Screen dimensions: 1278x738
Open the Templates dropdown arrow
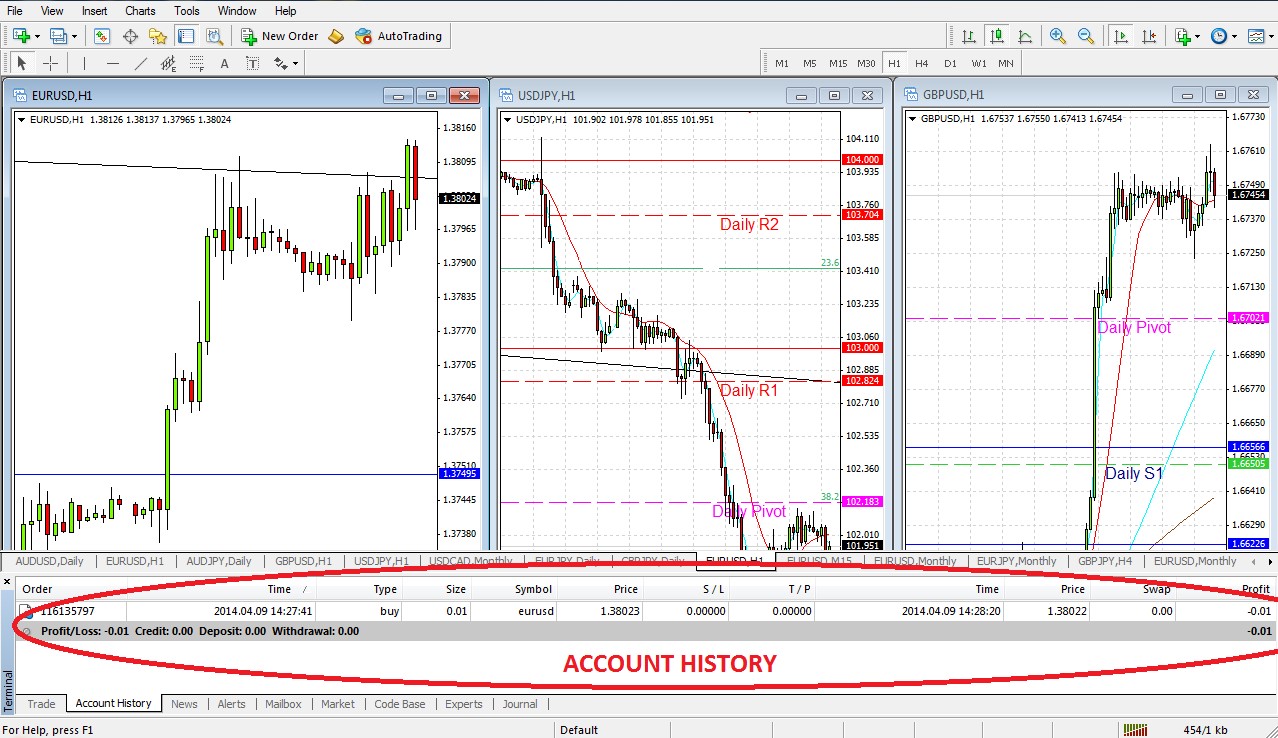[1271, 36]
